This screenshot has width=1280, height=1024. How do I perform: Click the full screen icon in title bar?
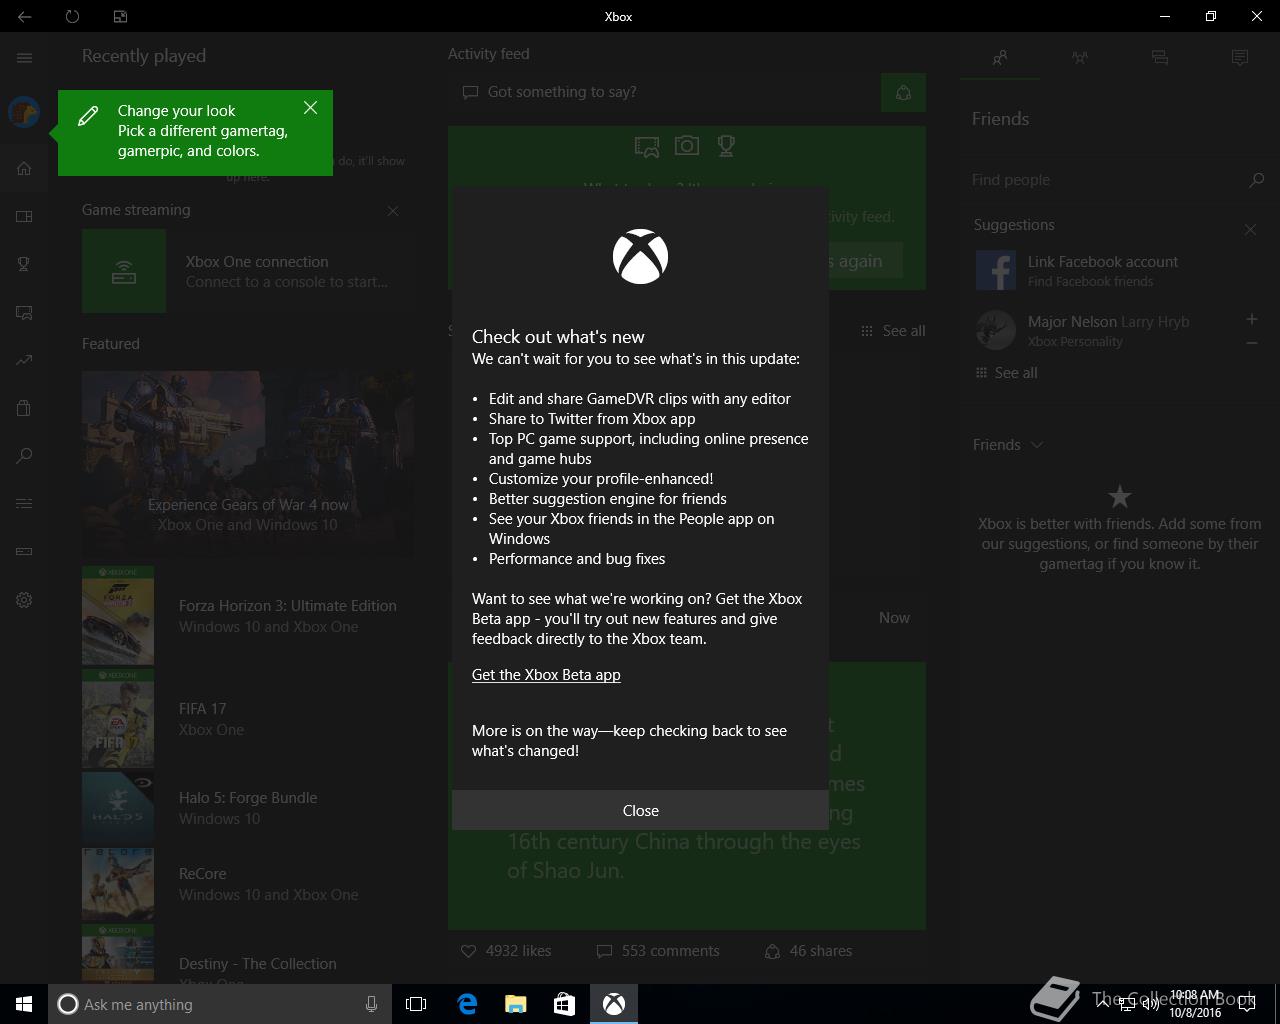click(x=120, y=16)
